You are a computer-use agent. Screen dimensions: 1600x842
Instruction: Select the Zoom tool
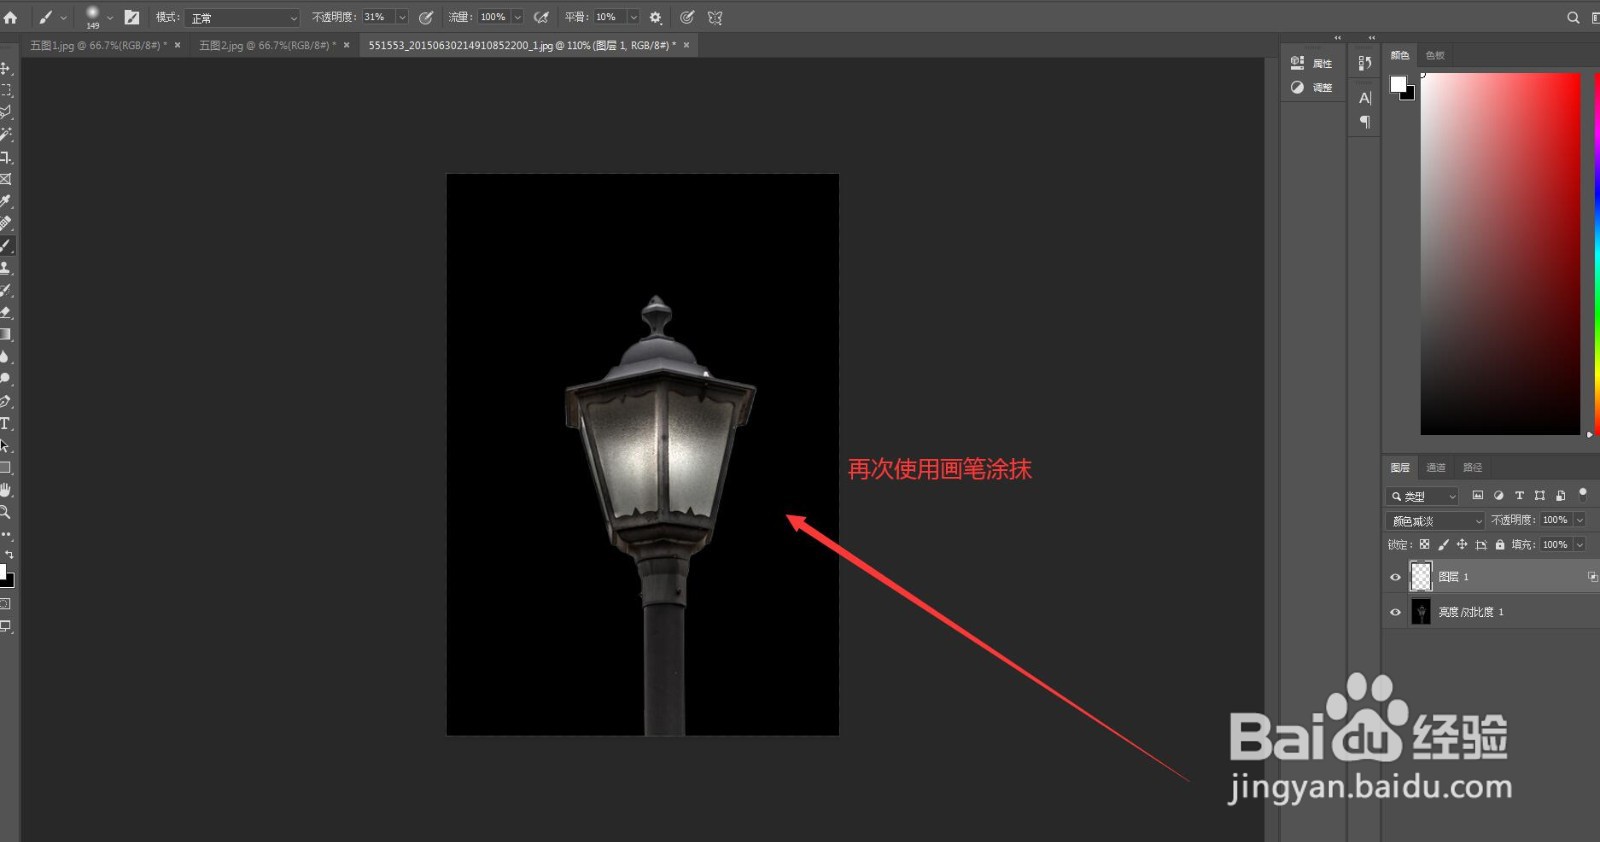pyautogui.click(x=6, y=512)
